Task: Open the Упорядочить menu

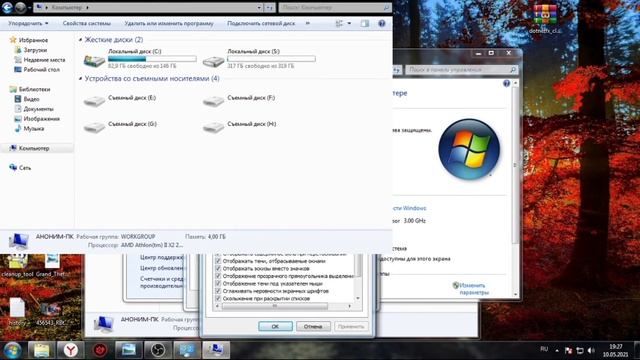Action: tap(28, 24)
